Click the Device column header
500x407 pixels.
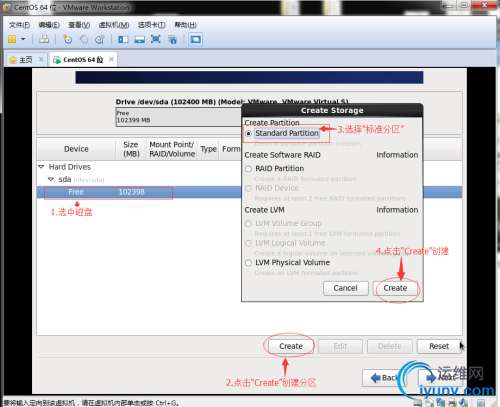[x=76, y=149]
